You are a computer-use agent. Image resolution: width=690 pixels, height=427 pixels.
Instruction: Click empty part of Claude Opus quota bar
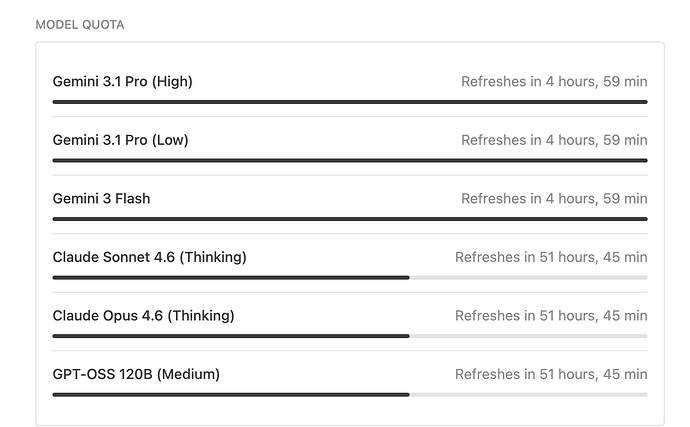click(x=529, y=336)
